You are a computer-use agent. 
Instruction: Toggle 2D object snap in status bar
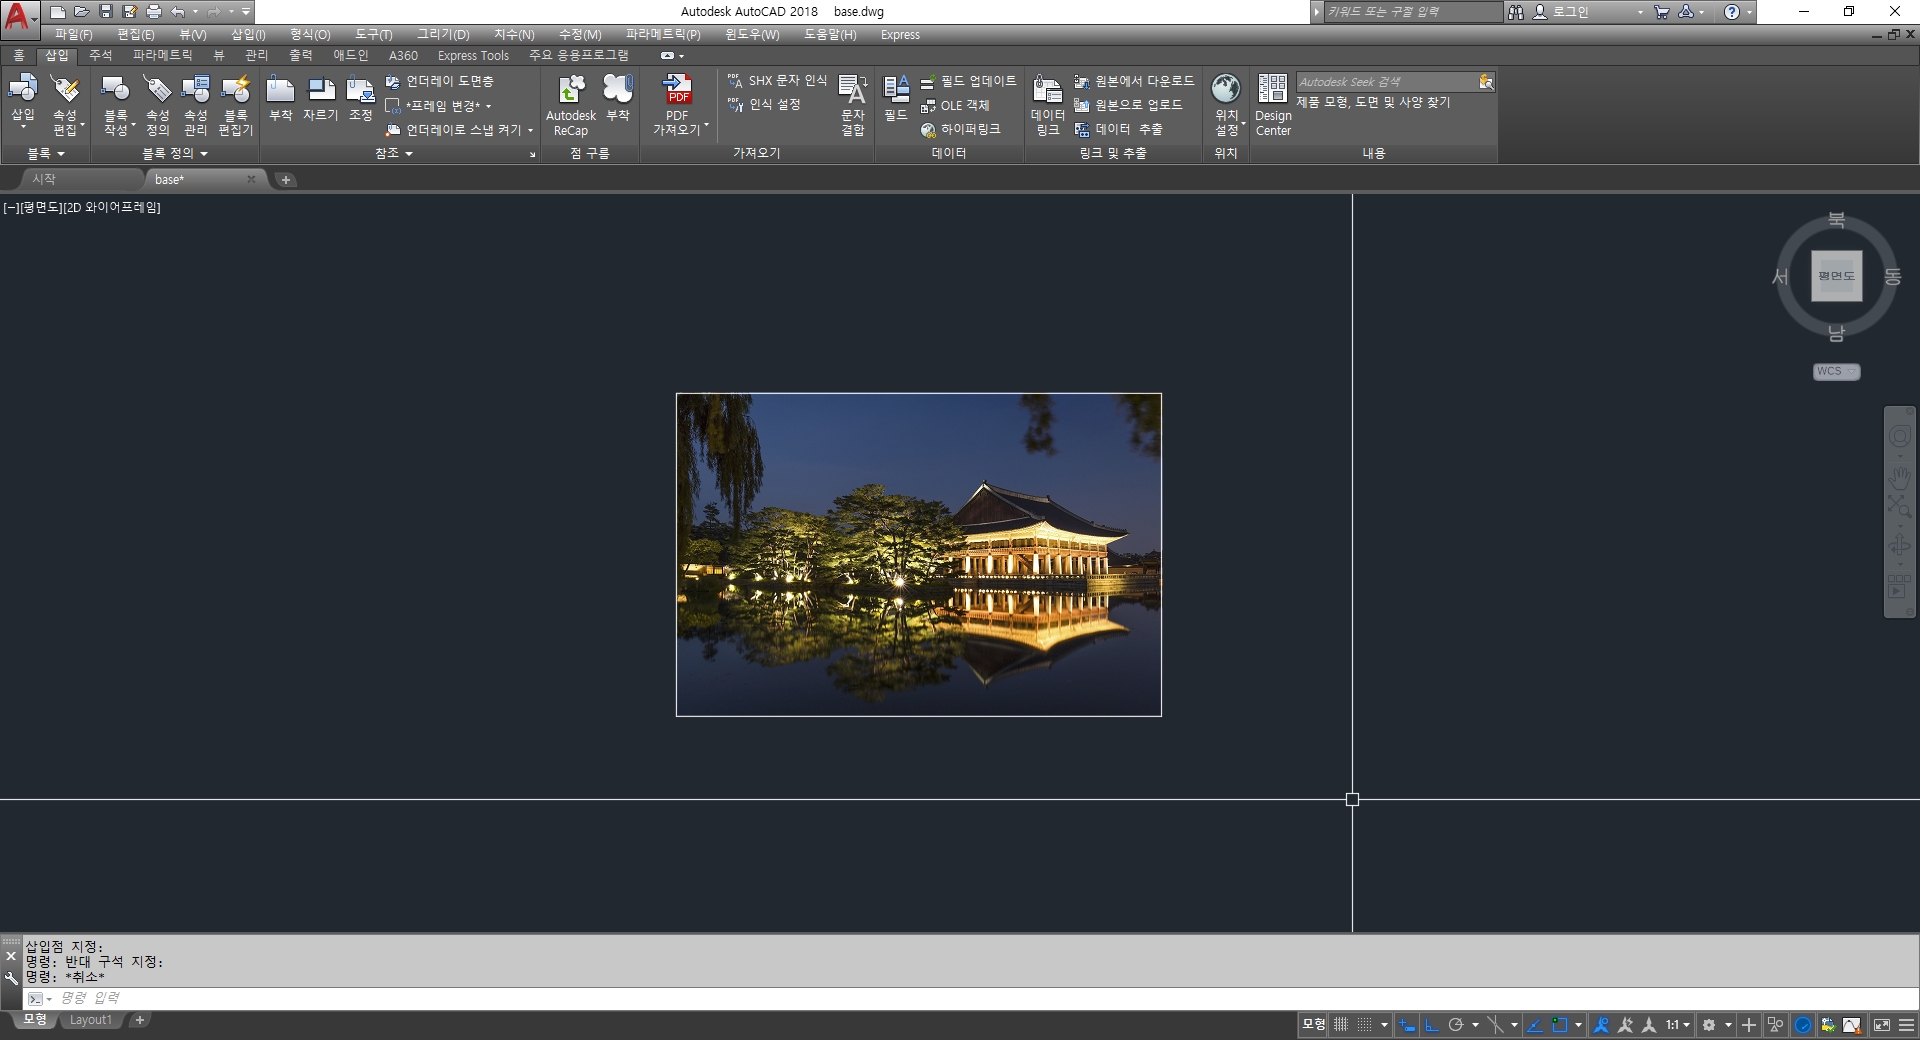pyautogui.click(x=1559, y=1025)
